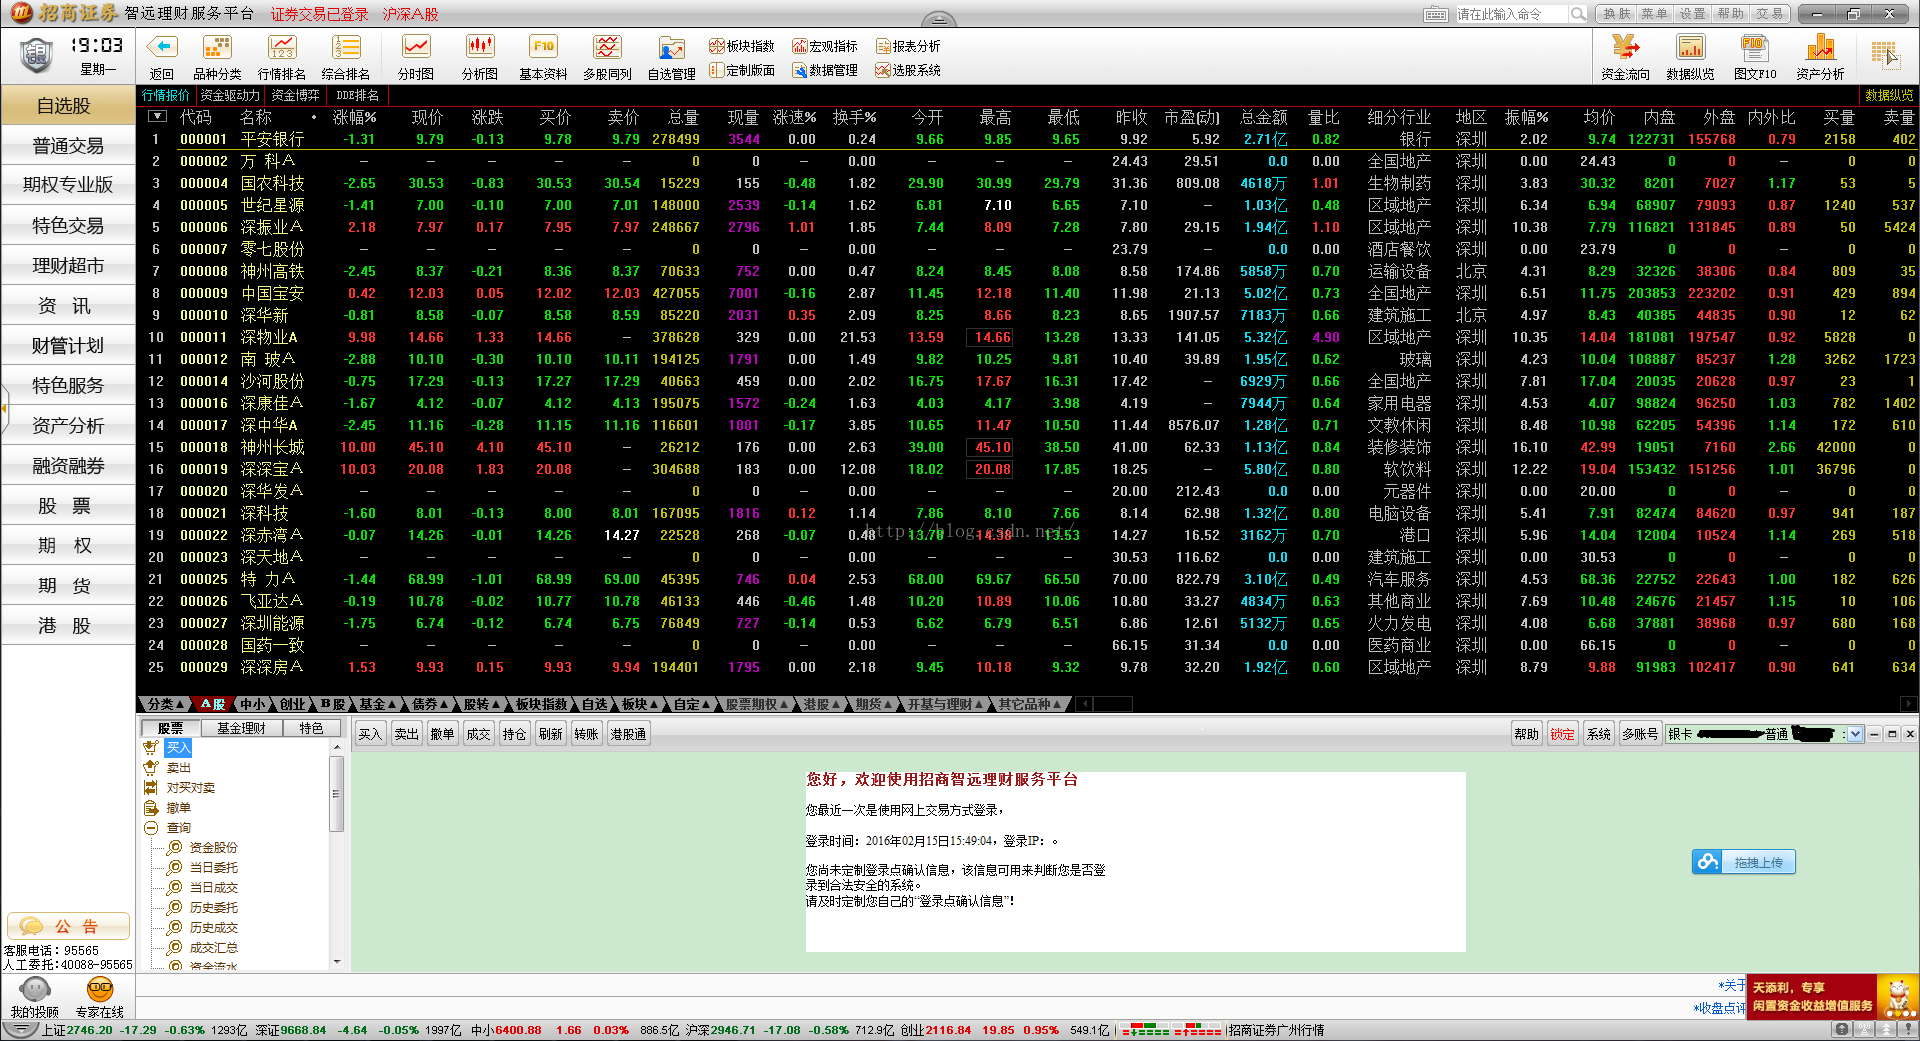
Task: Open 综合排名 composite ranking icon
Action: click(x=346, y=47)
